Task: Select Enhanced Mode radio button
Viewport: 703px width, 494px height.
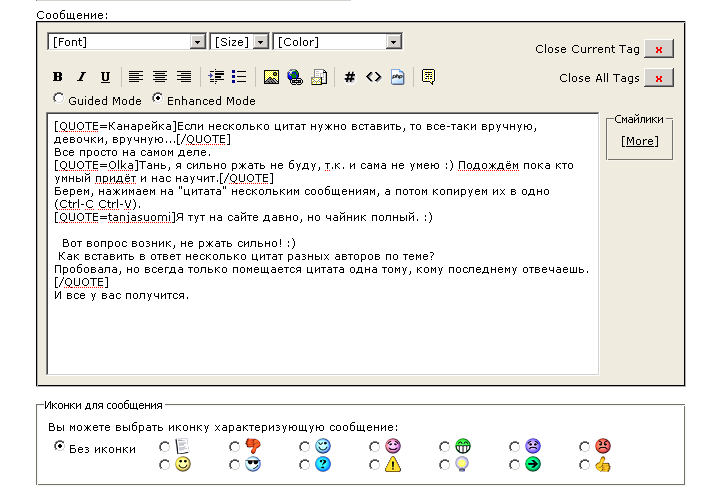Action: click(158, 99)
